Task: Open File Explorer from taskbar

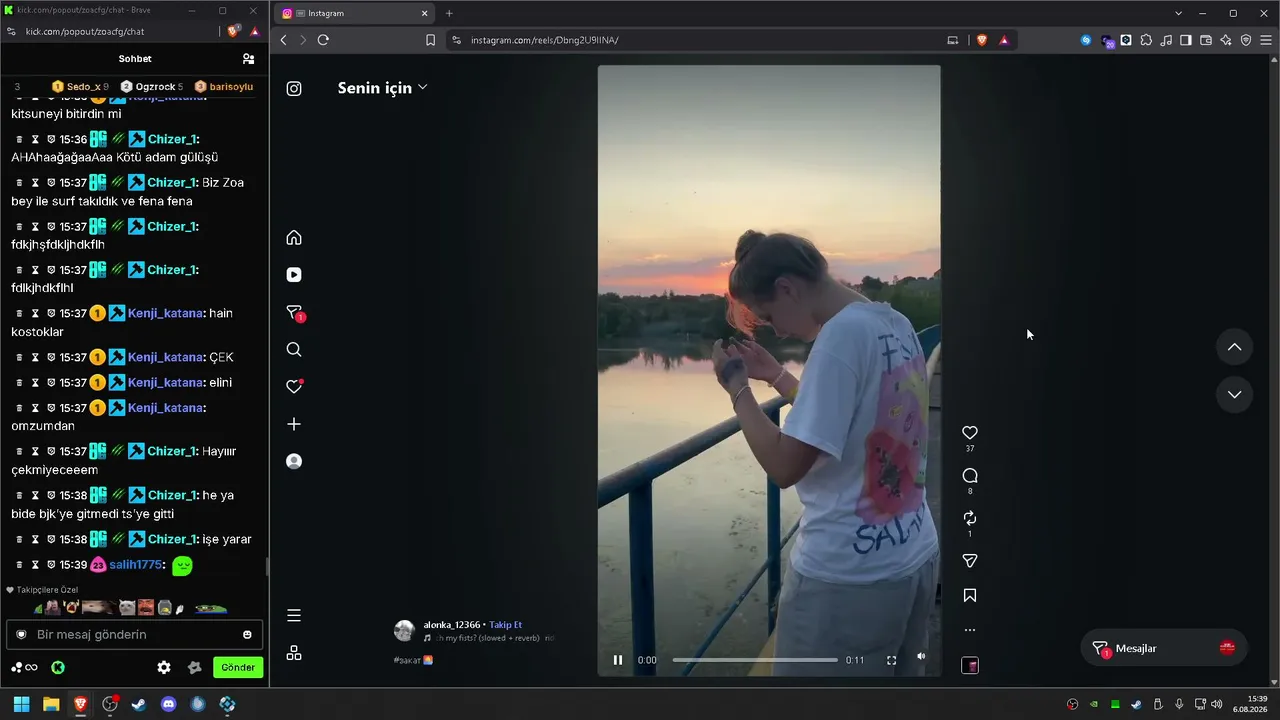Action: tap(51, 704)
